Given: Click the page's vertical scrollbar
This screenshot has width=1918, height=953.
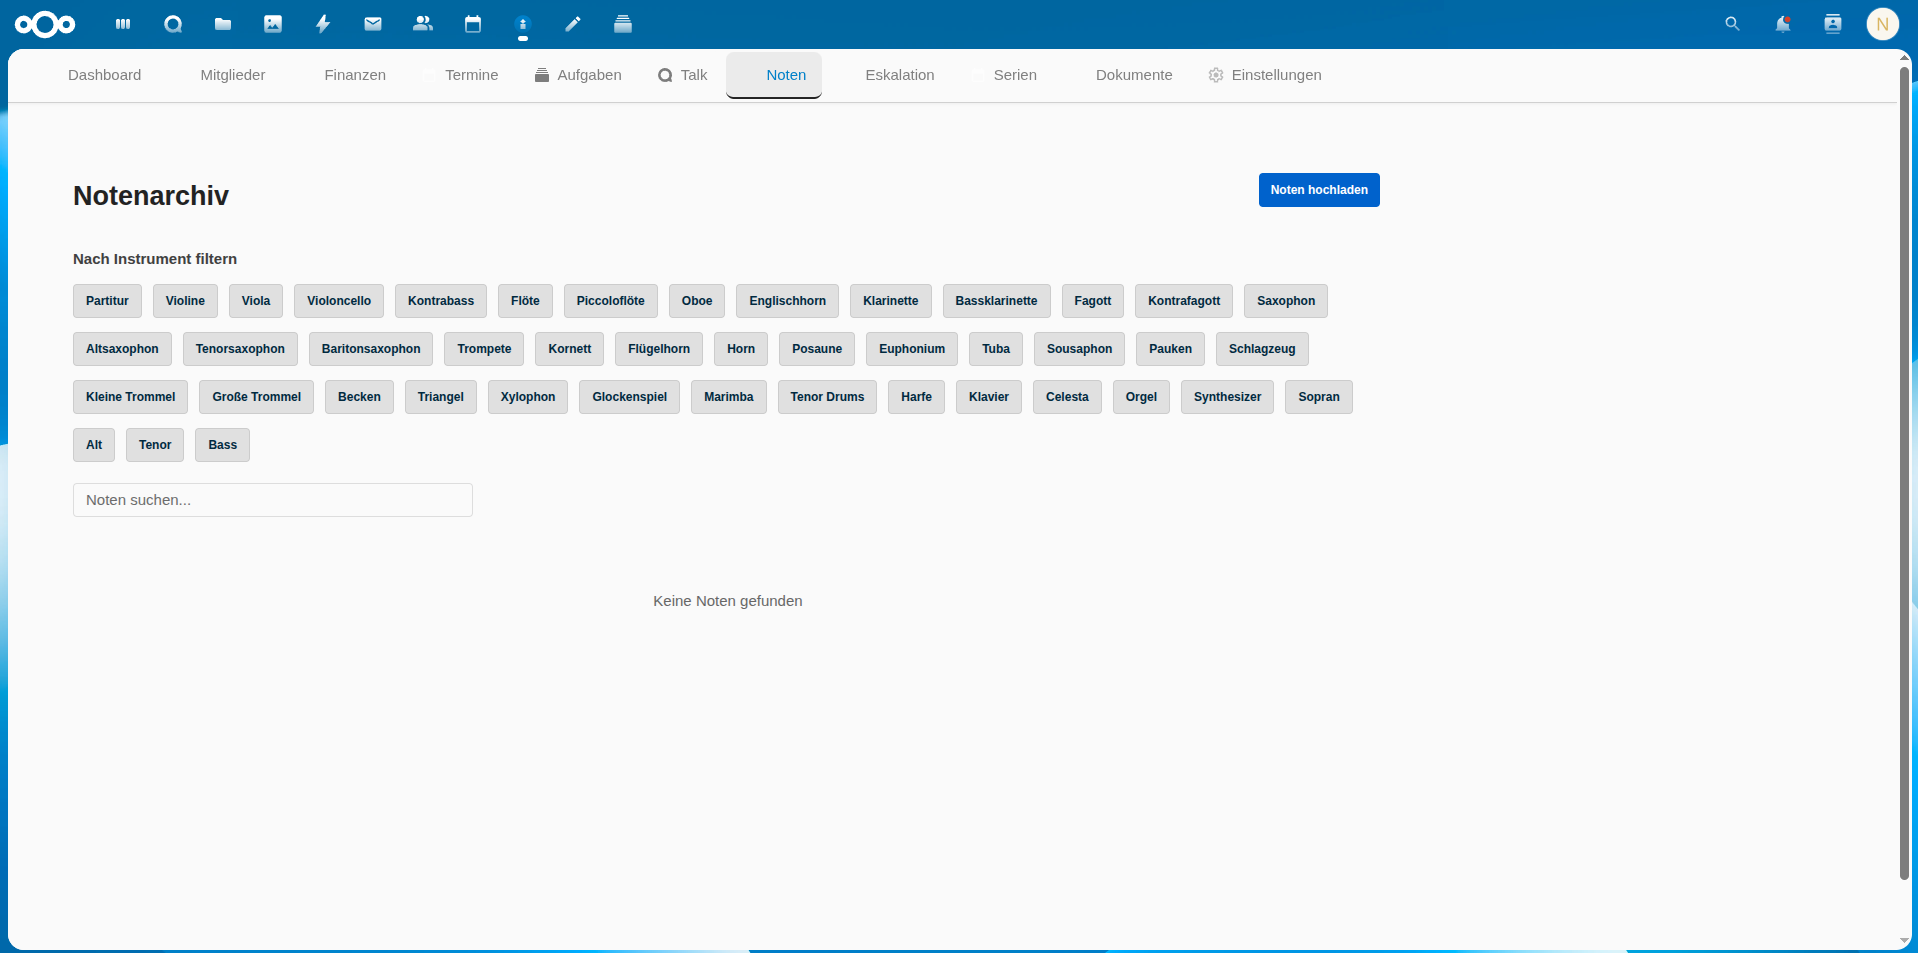Looking at the screenshot, I should point(1904,470).
